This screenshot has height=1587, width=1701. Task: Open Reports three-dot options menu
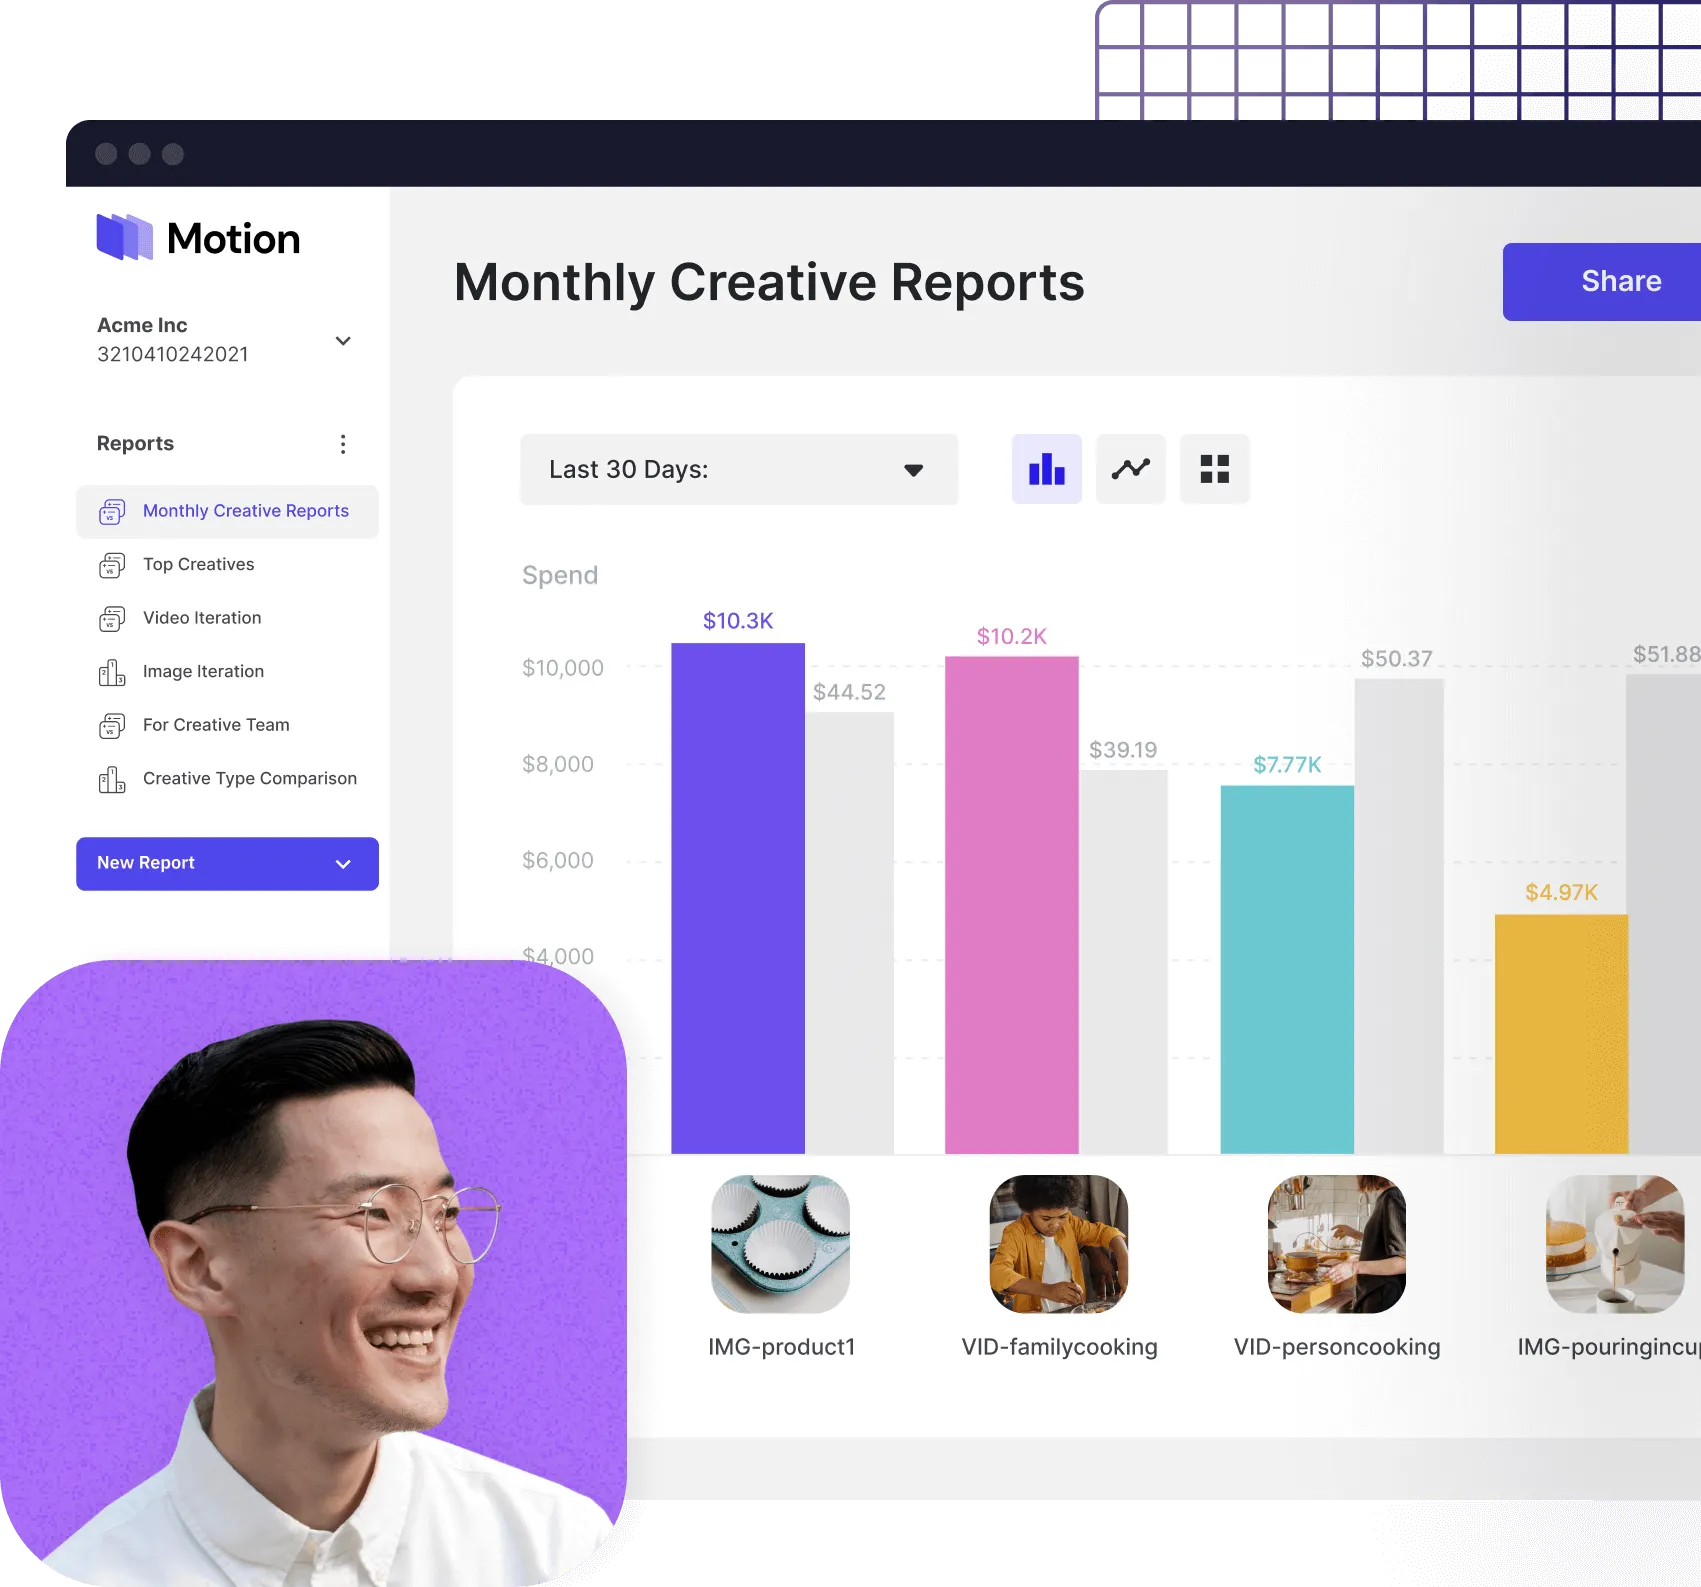(343, 444)
